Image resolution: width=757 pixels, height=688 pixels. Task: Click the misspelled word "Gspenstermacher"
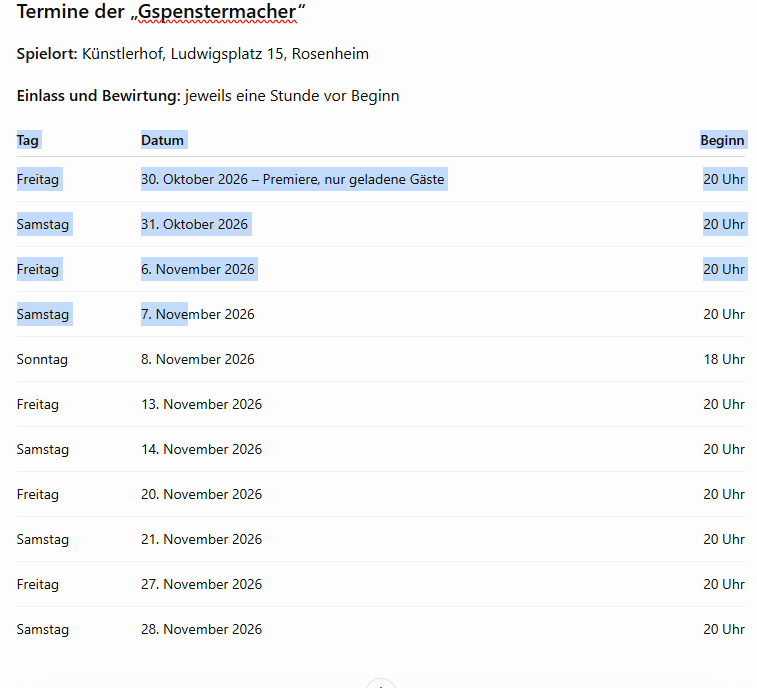click(217, 12)
